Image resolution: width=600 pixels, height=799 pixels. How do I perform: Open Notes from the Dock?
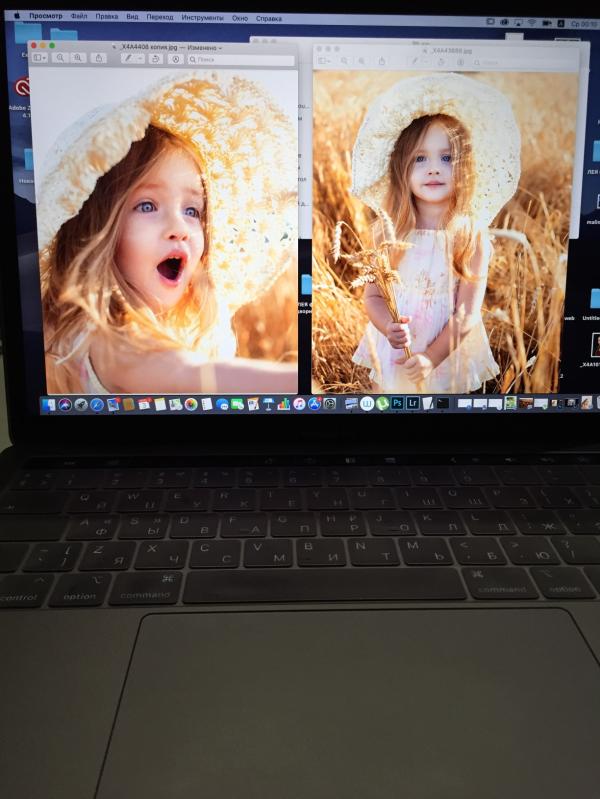160,405
